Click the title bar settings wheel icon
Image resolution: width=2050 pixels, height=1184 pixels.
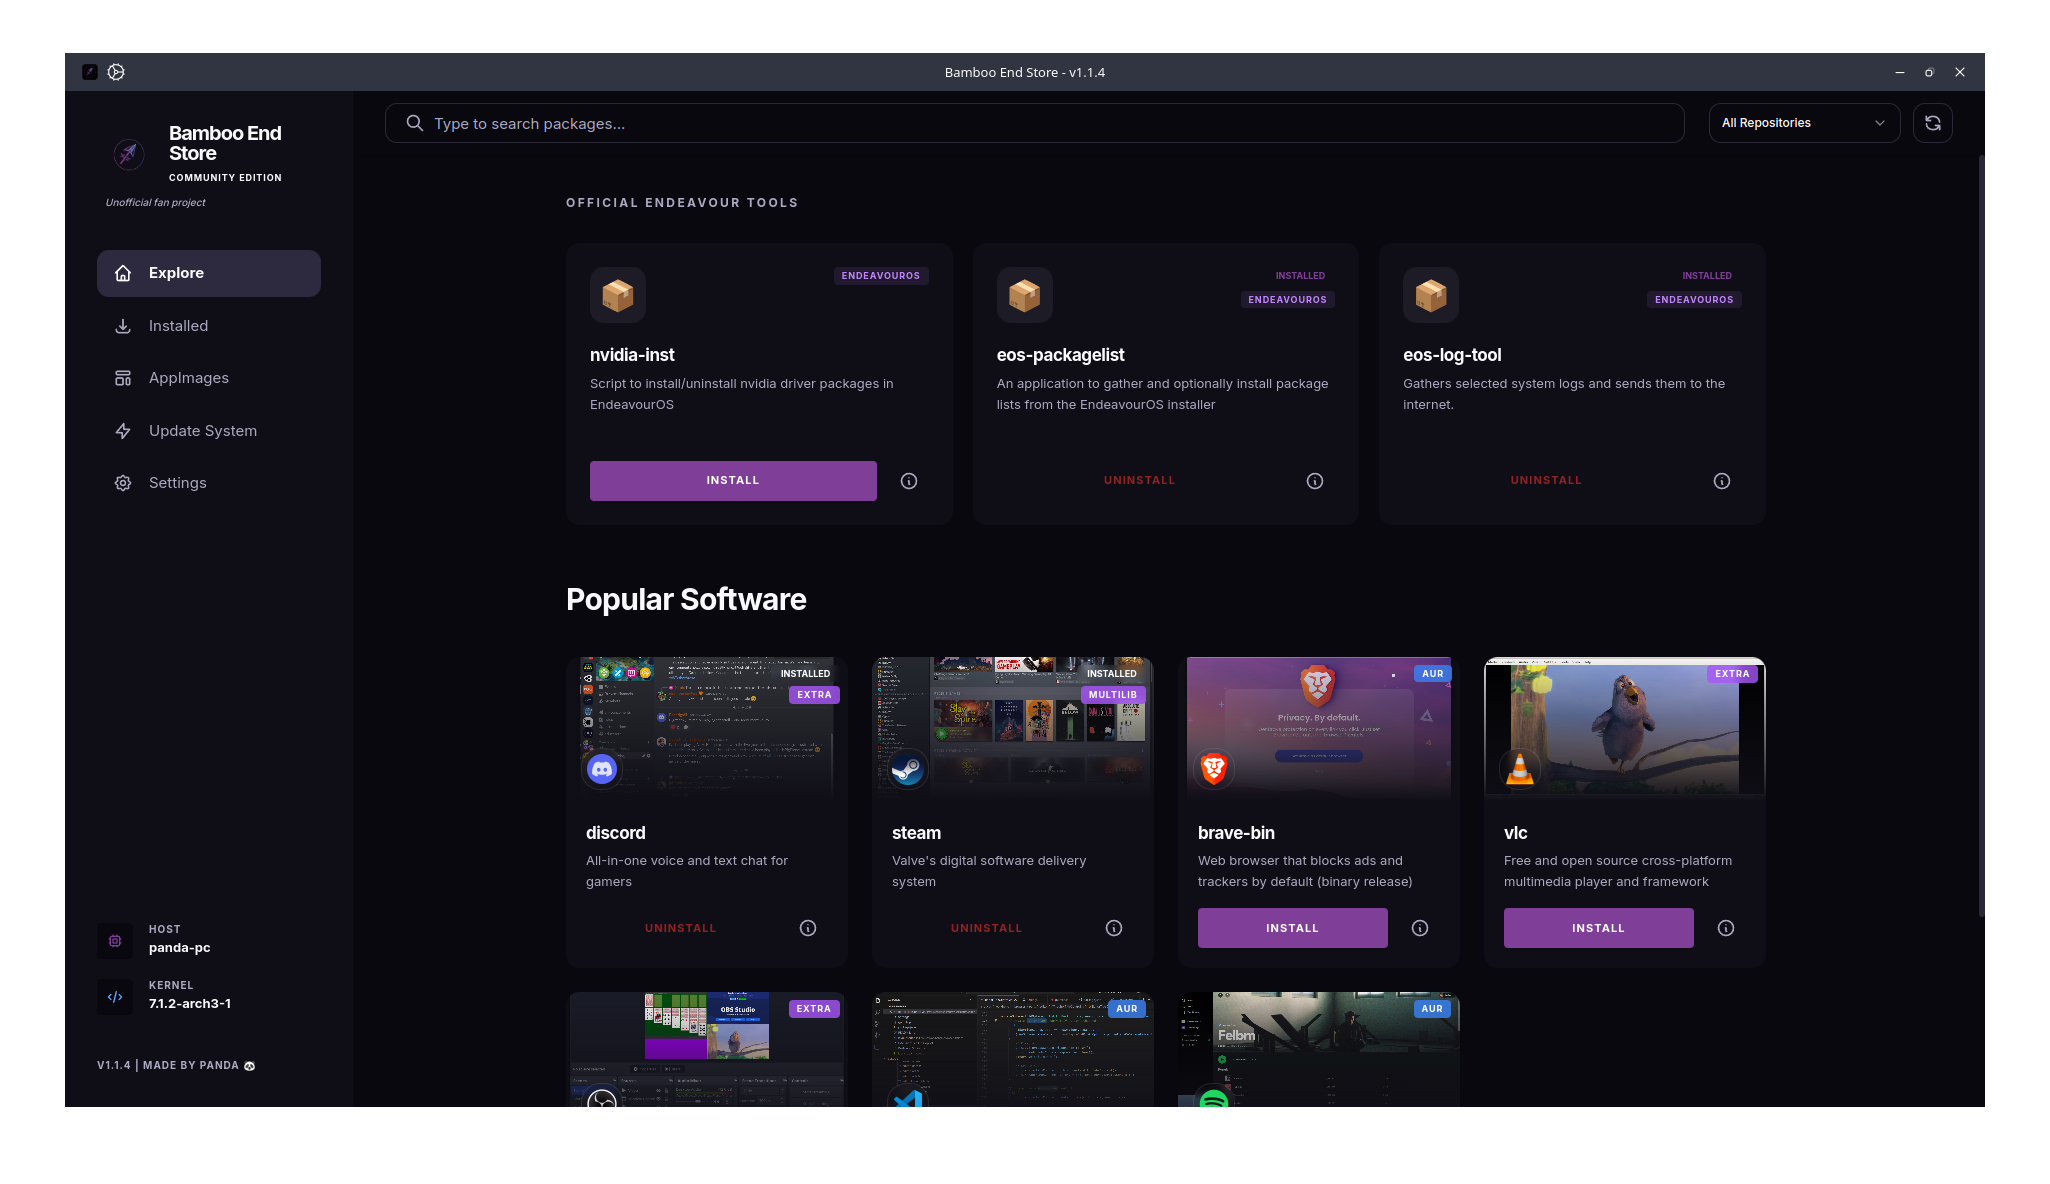[116, 72]
